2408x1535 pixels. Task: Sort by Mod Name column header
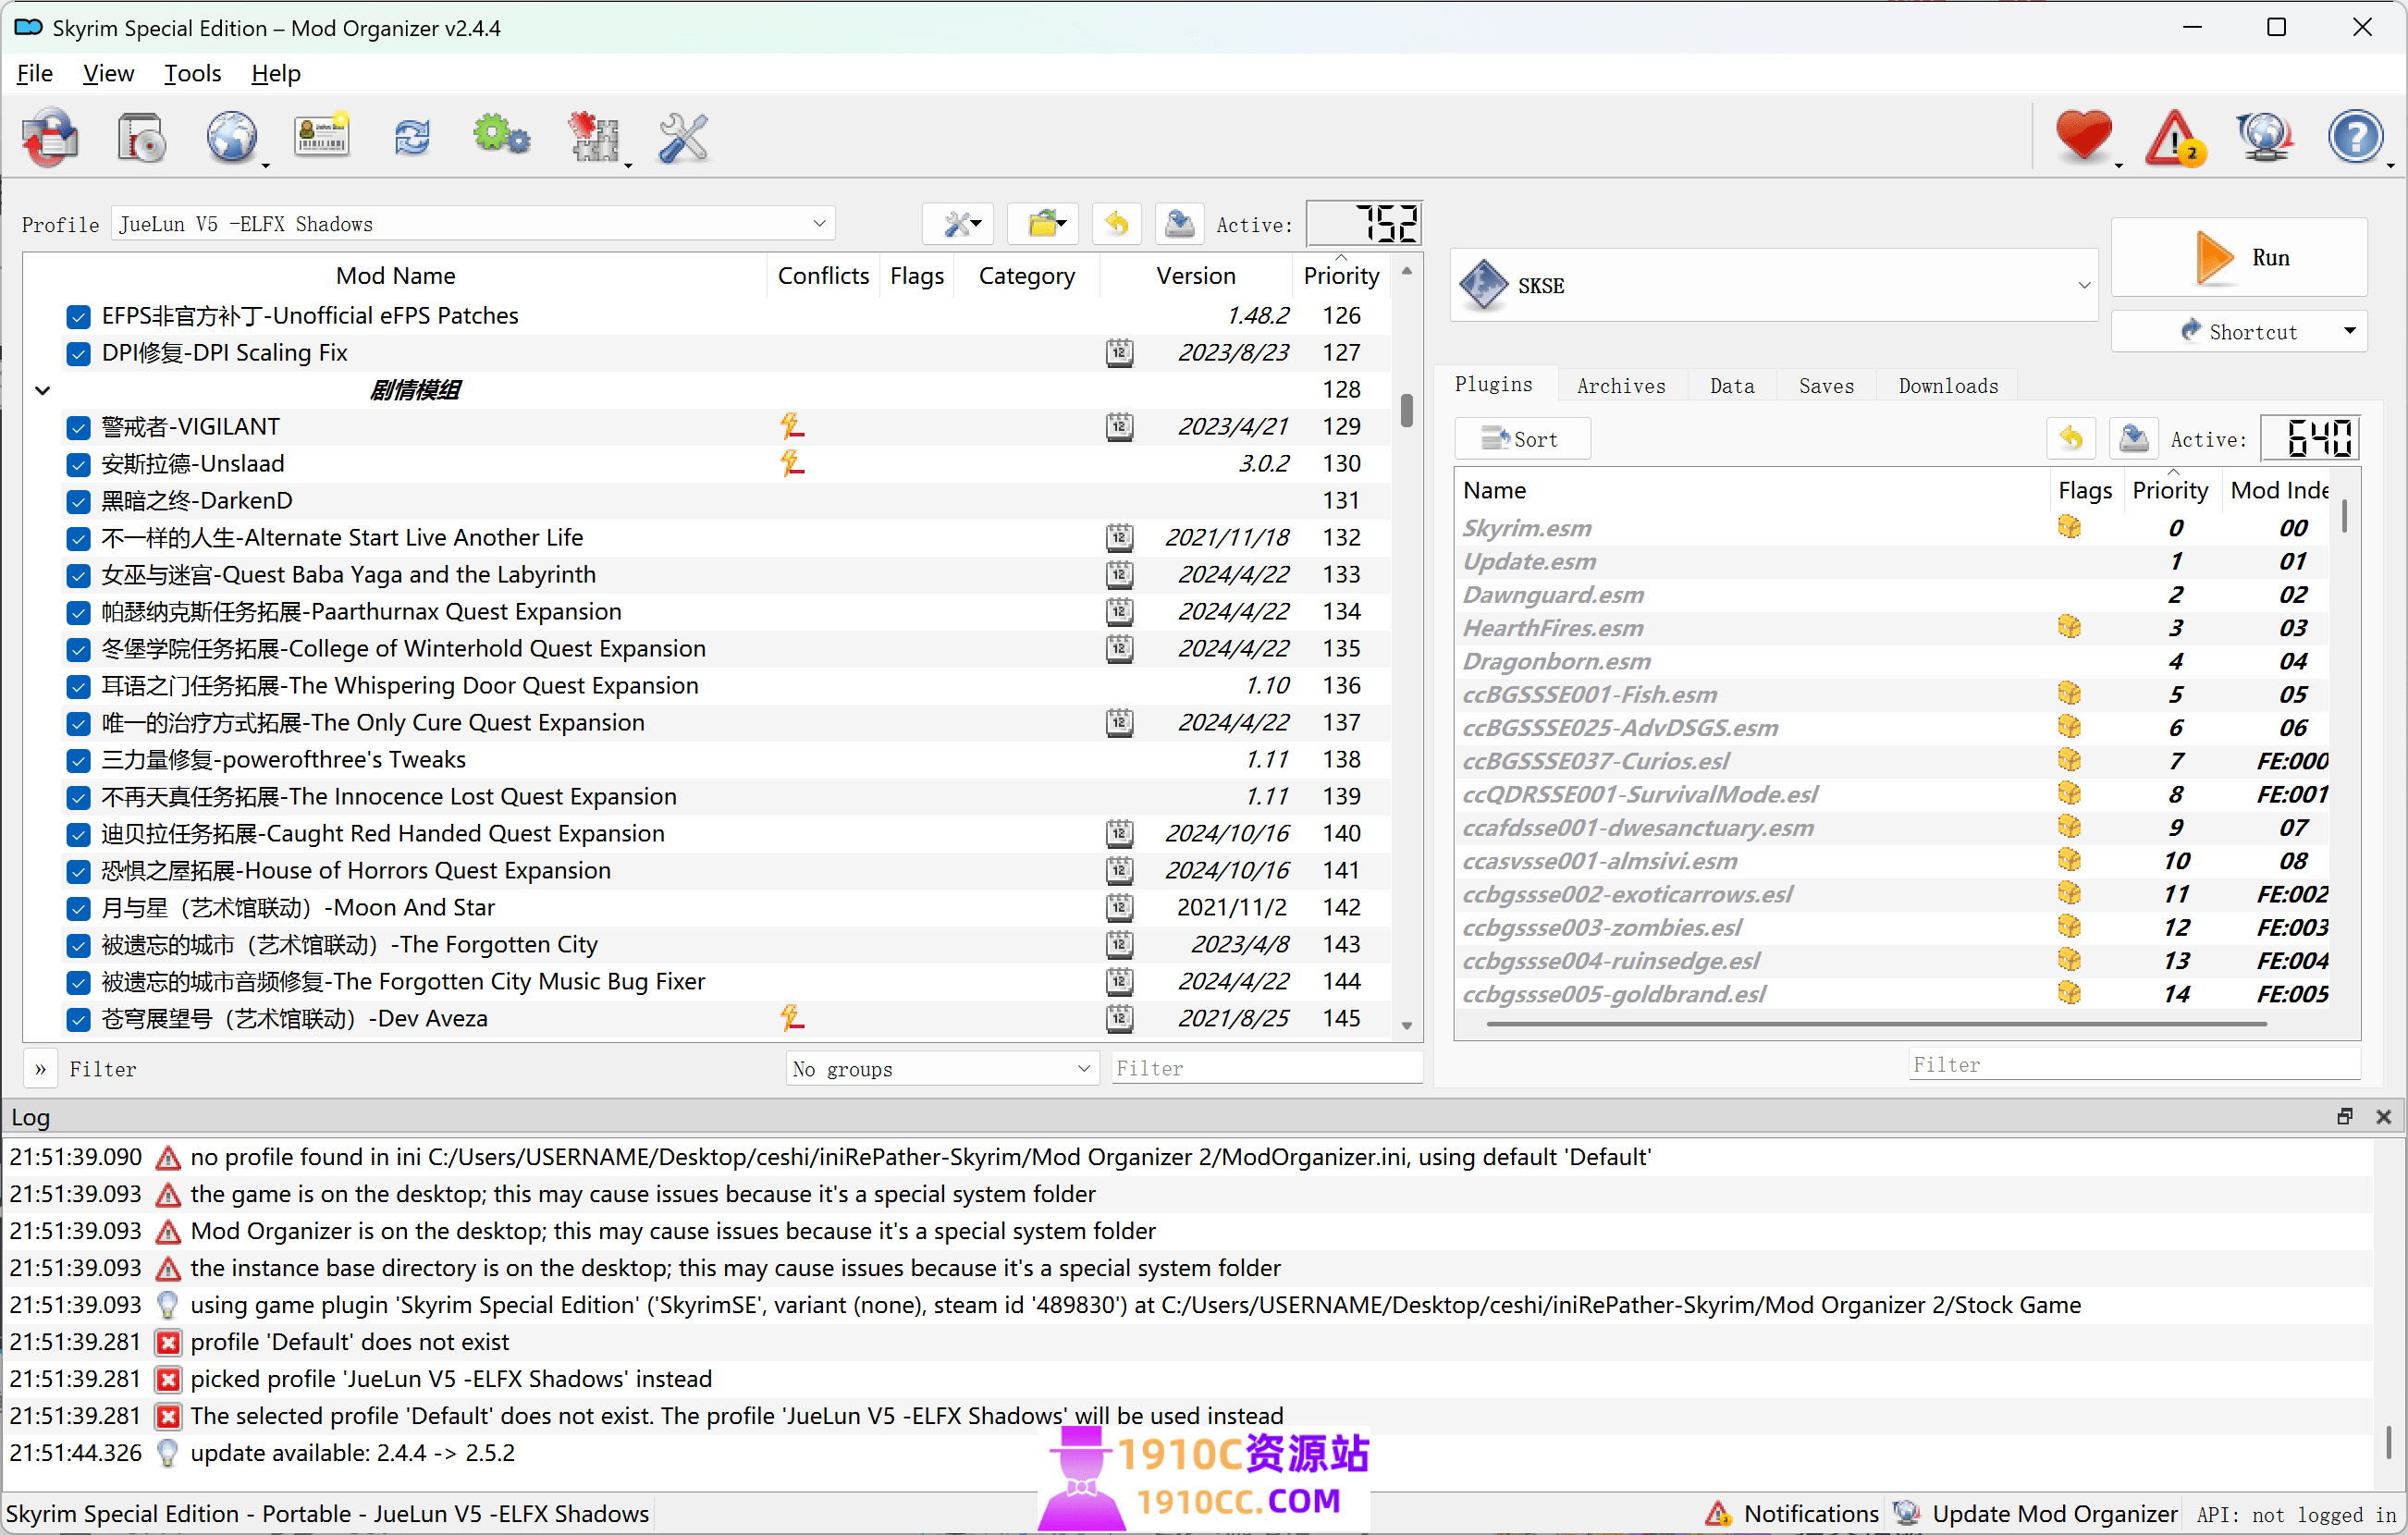point(395,276)
